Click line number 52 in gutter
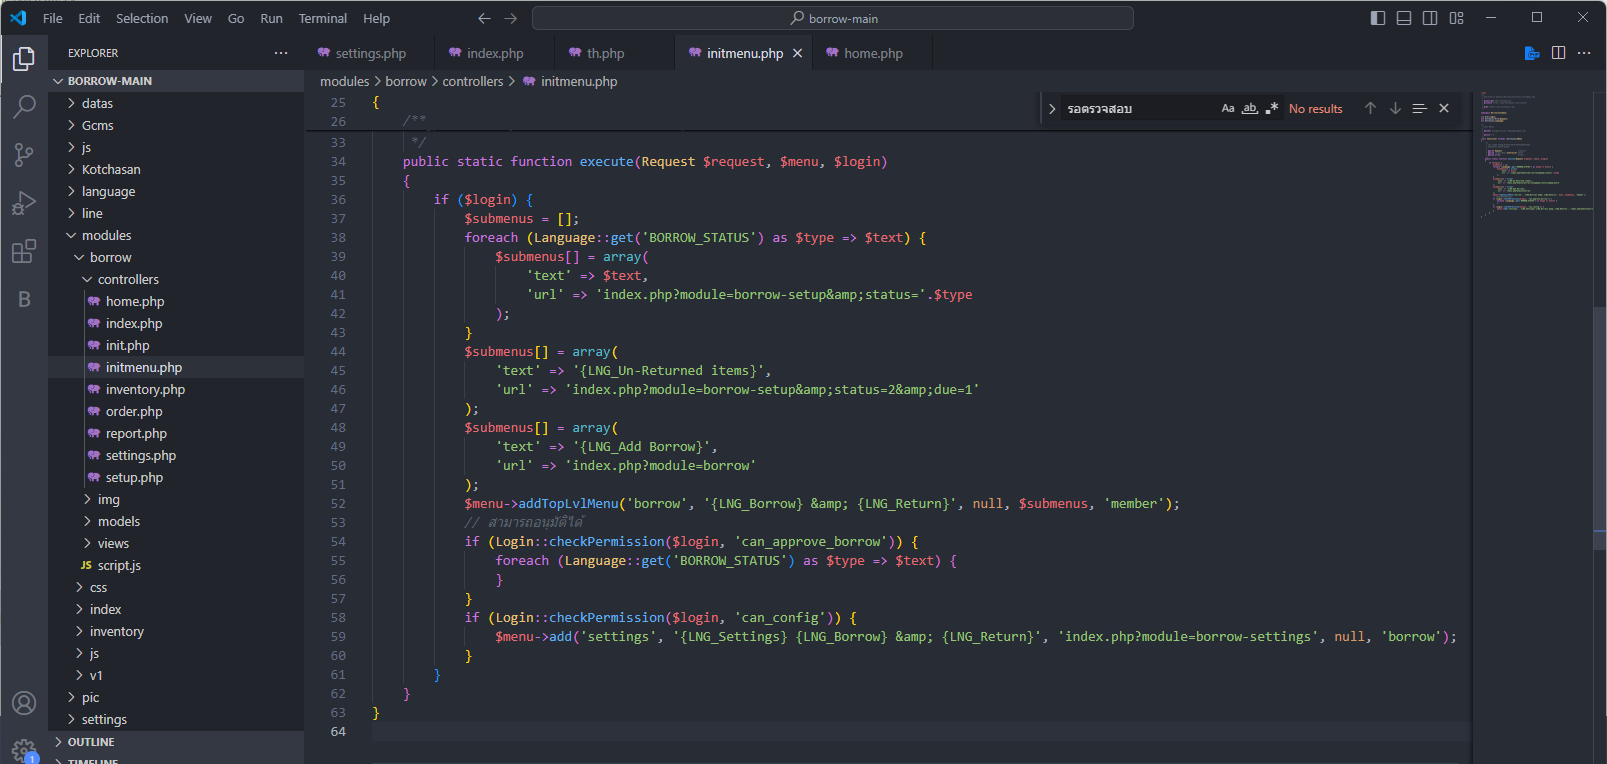The image size is (1607, 764). coord(338,503)
